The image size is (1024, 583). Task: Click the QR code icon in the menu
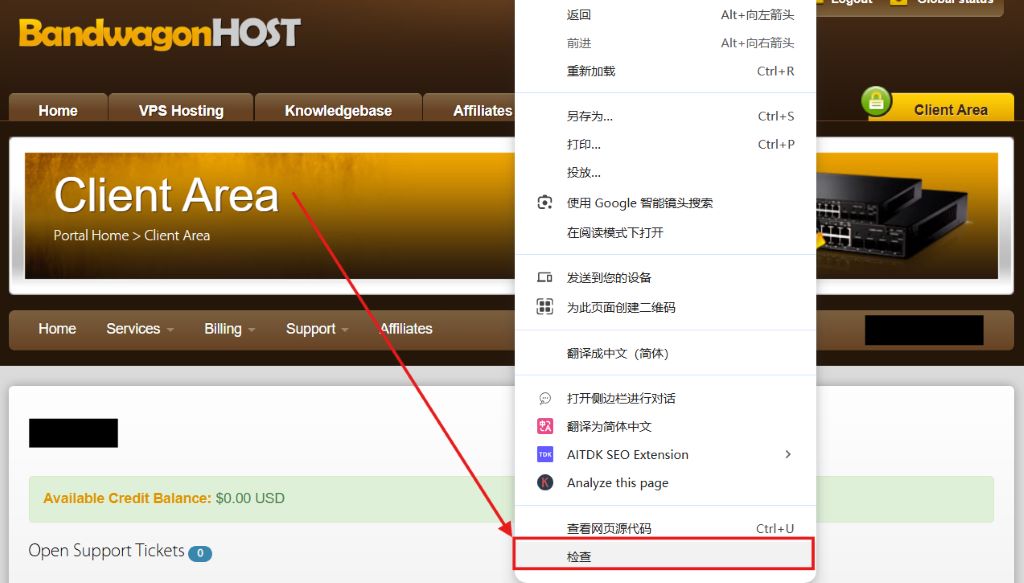[x=545, y=307]
